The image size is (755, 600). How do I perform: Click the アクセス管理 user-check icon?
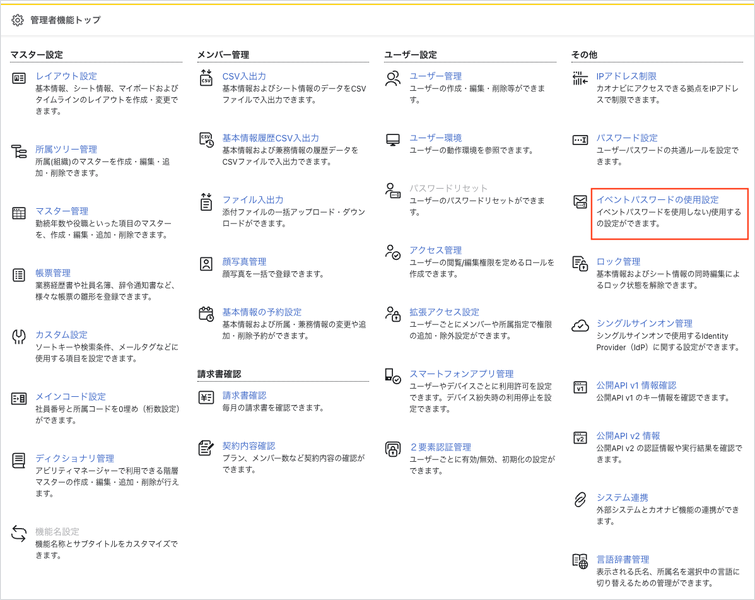click(393, 252)
